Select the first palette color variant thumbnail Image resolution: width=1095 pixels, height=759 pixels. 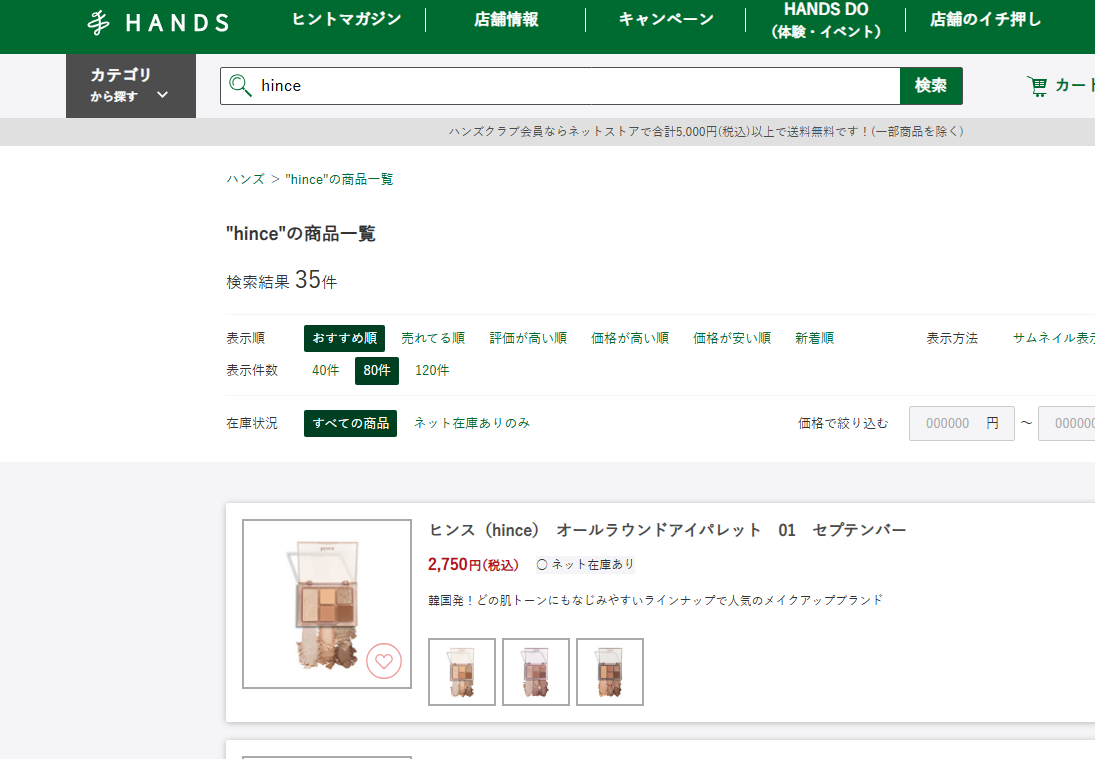pyautogui.click(x=462, y=672)
